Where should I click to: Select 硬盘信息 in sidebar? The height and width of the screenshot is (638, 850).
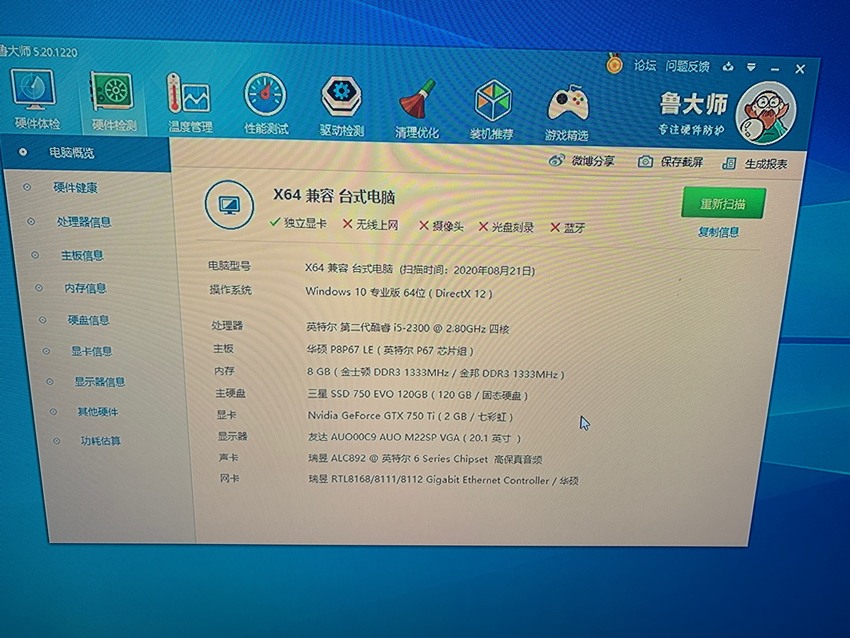[x=88, y=320]
